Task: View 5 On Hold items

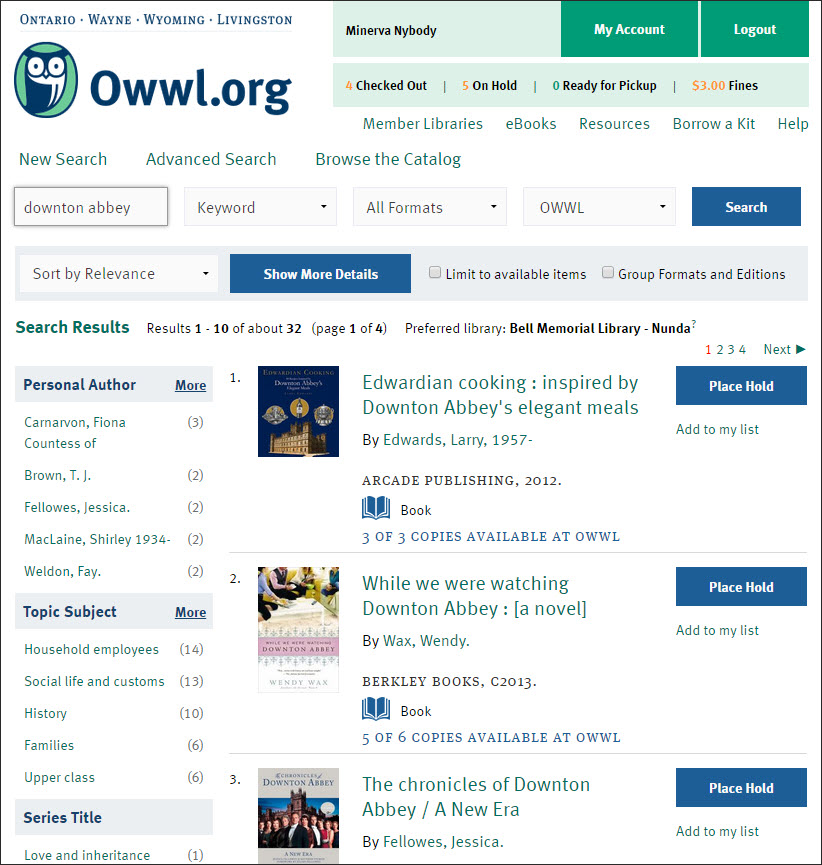Action: [489, 86]
